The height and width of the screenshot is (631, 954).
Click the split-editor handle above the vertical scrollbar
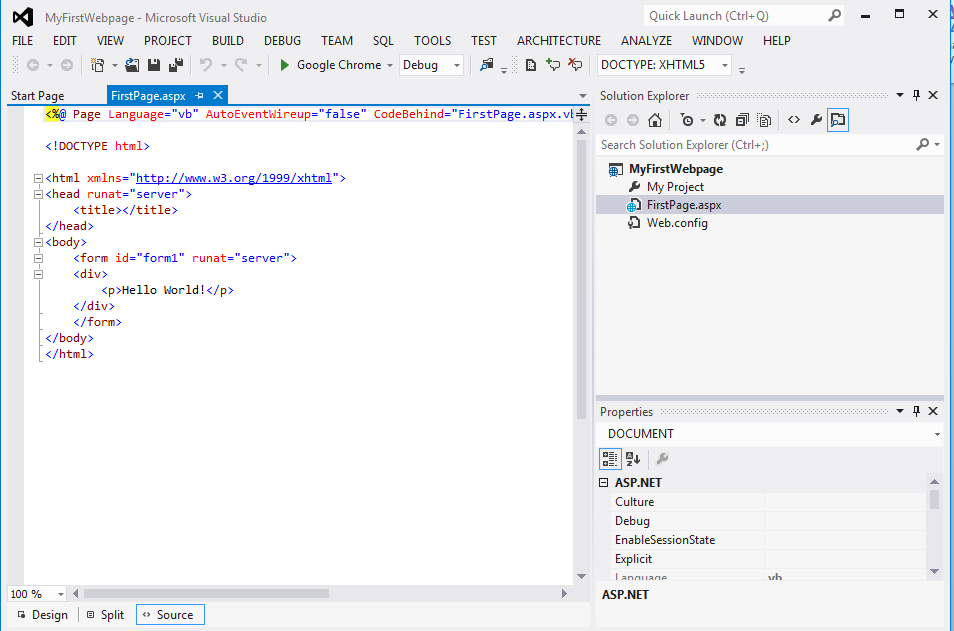click(582, 114)
